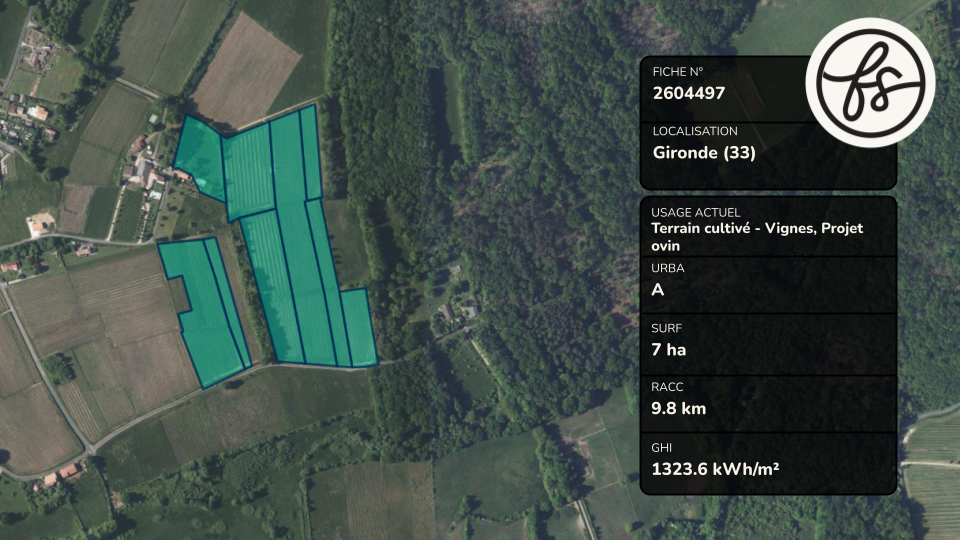Click the FICHE N° label
The image size is (960, 540).
tap(678, 72)
